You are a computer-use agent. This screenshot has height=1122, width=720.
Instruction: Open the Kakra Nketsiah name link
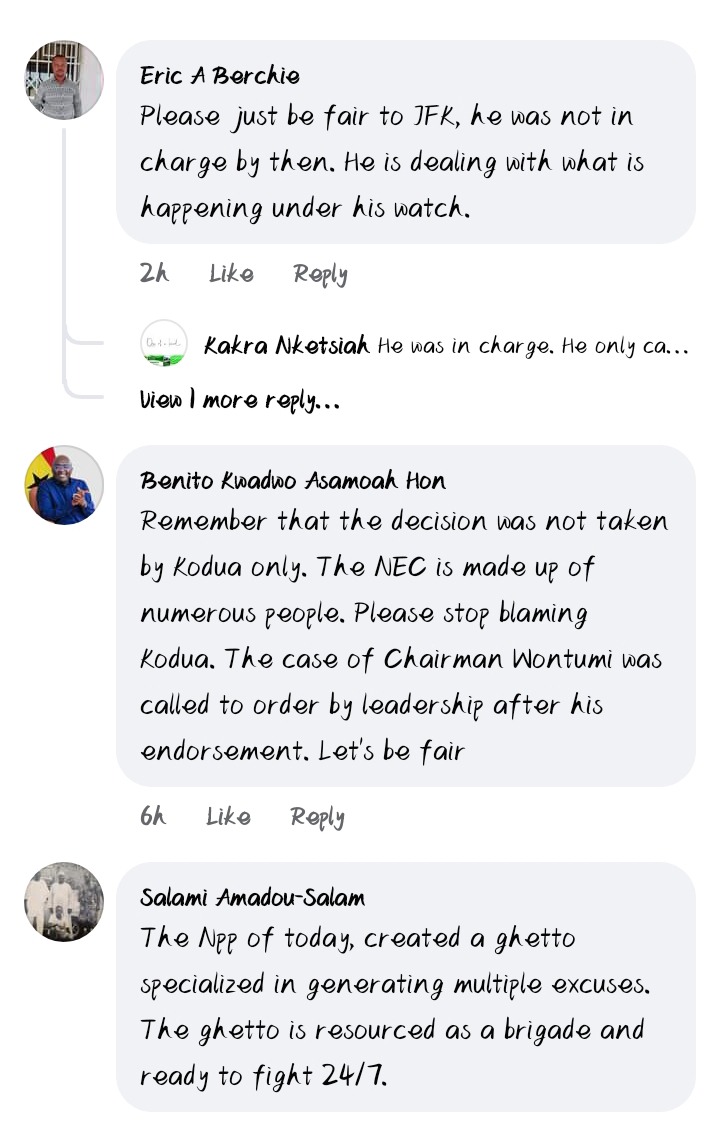(x=286, y=346)
